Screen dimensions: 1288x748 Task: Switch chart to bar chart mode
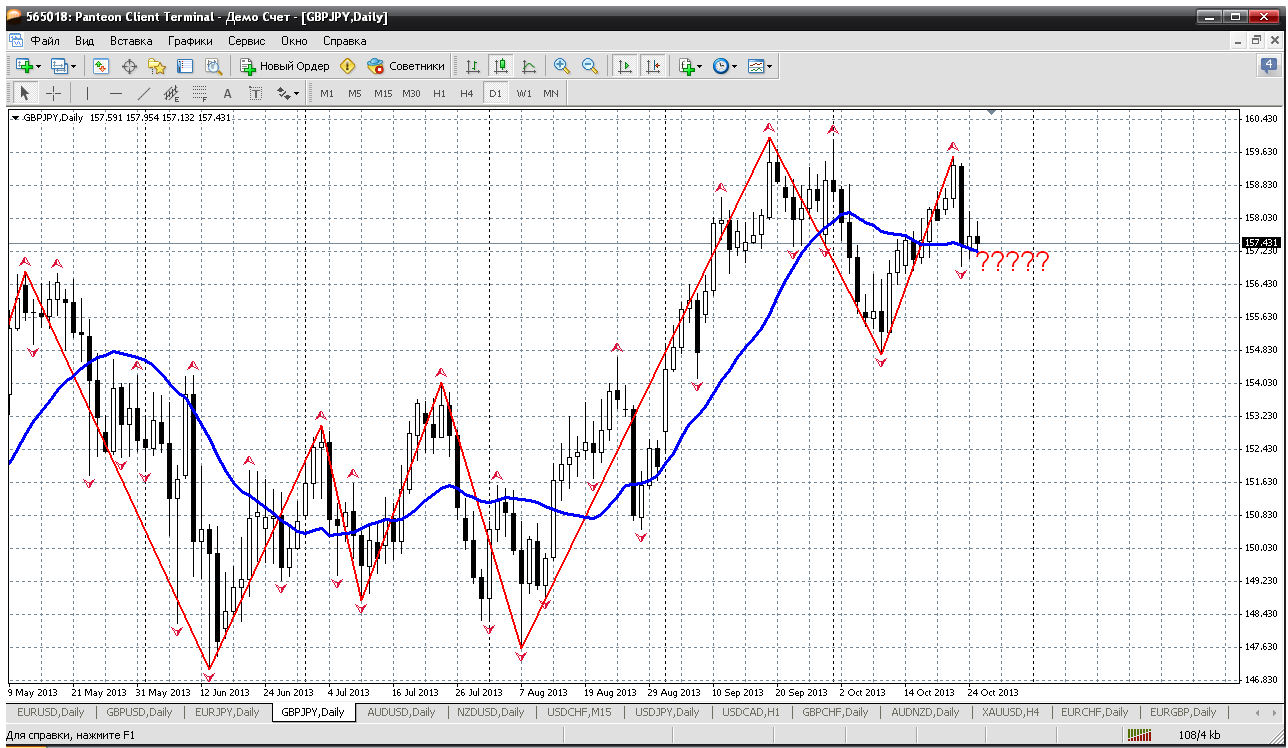tap(473, 66)
